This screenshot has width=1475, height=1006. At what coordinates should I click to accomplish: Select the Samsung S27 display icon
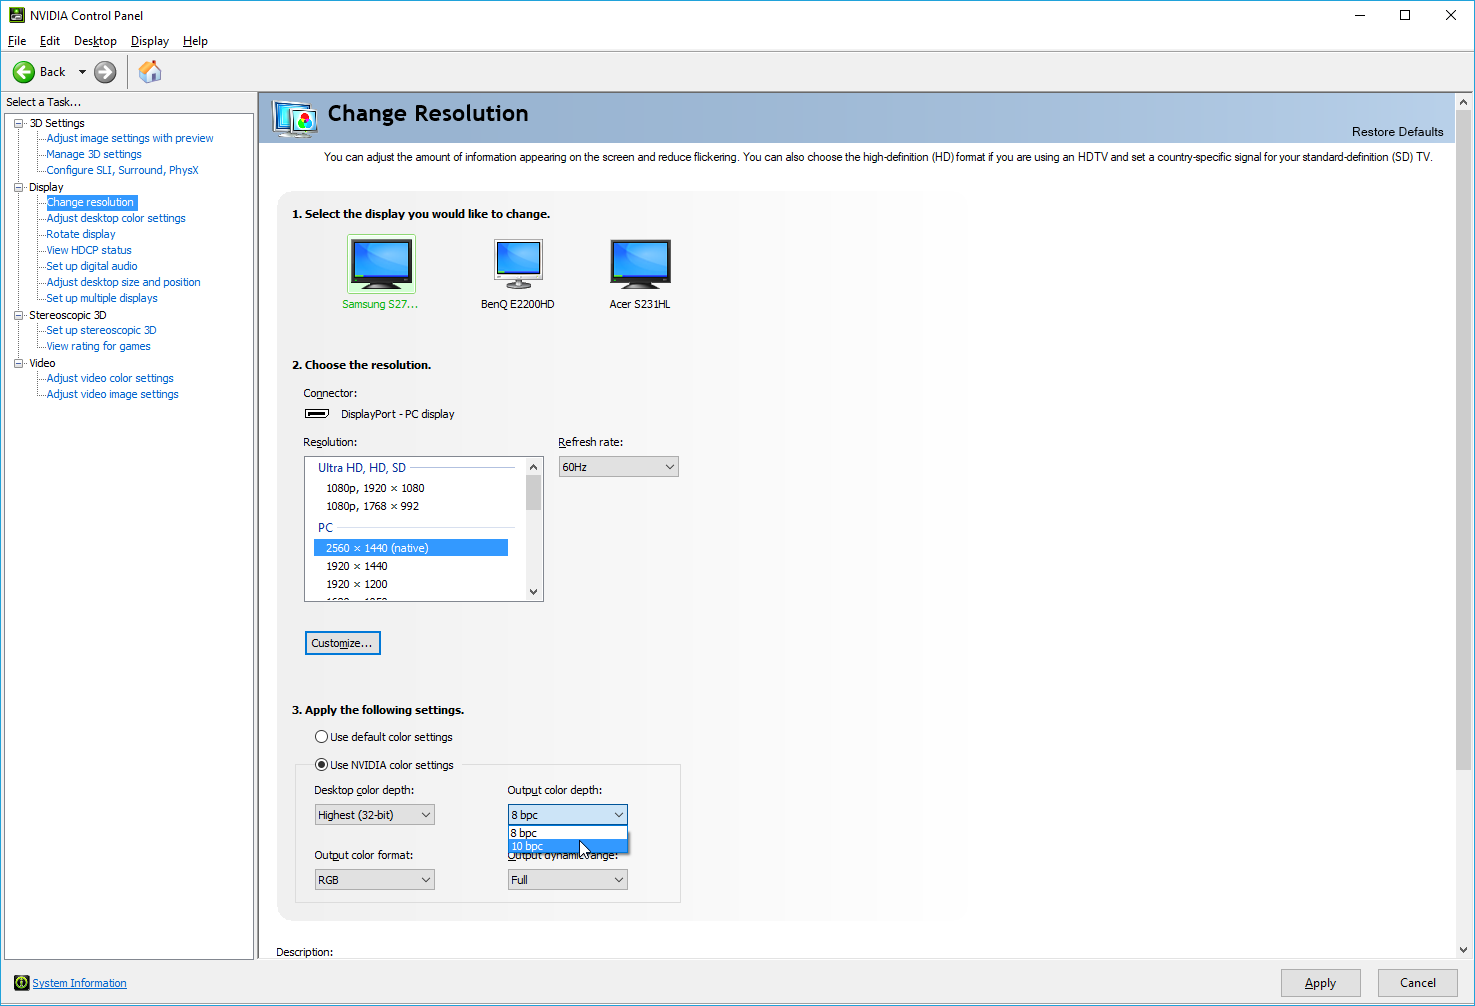[x=381, y=264]
